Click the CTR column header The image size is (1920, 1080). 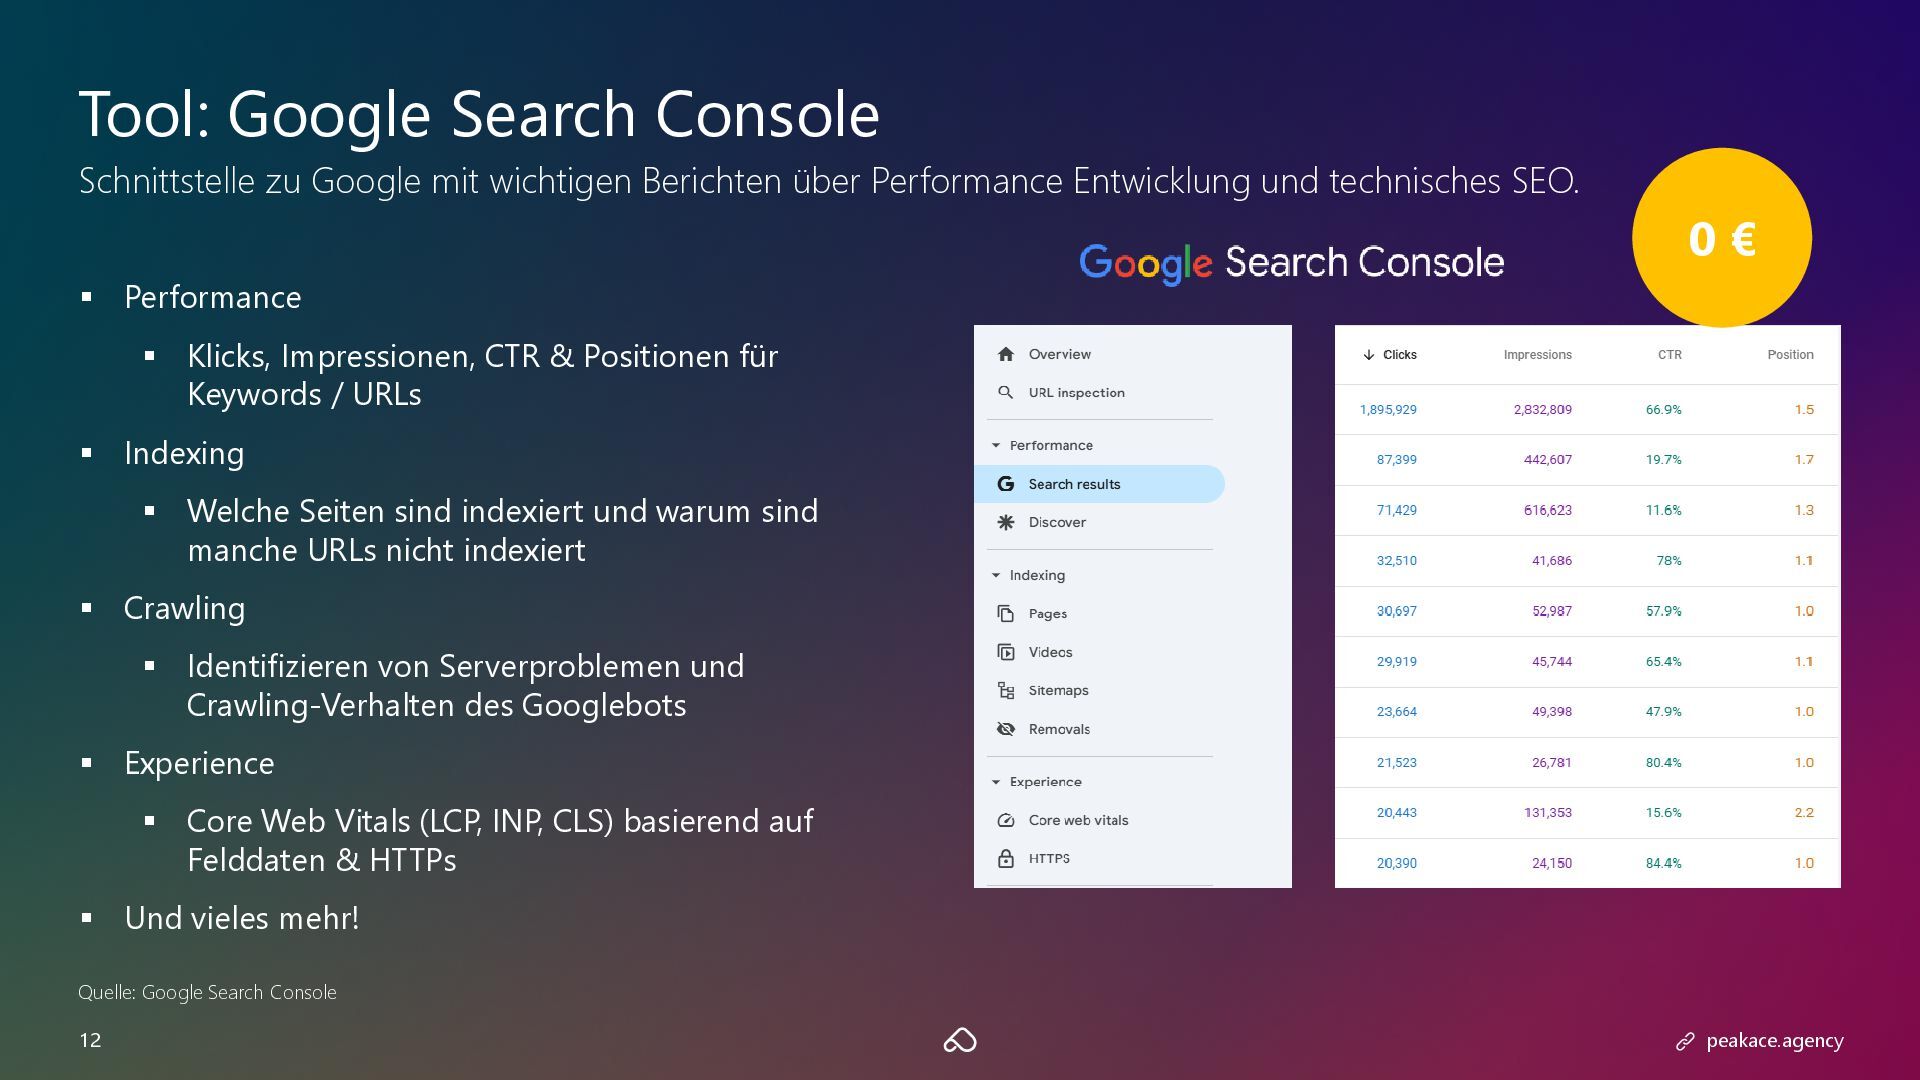1669,355
